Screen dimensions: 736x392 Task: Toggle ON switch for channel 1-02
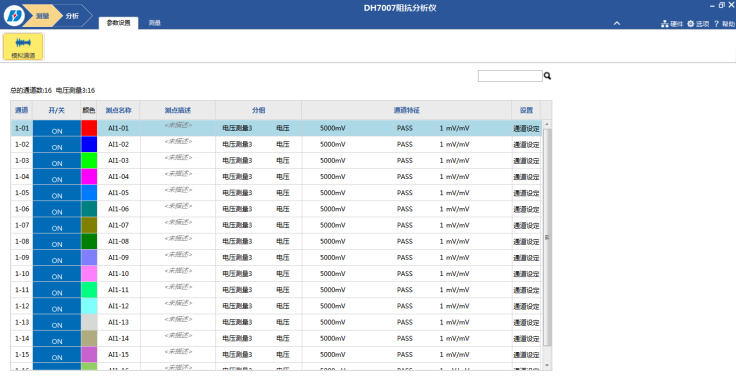point(57,145)
